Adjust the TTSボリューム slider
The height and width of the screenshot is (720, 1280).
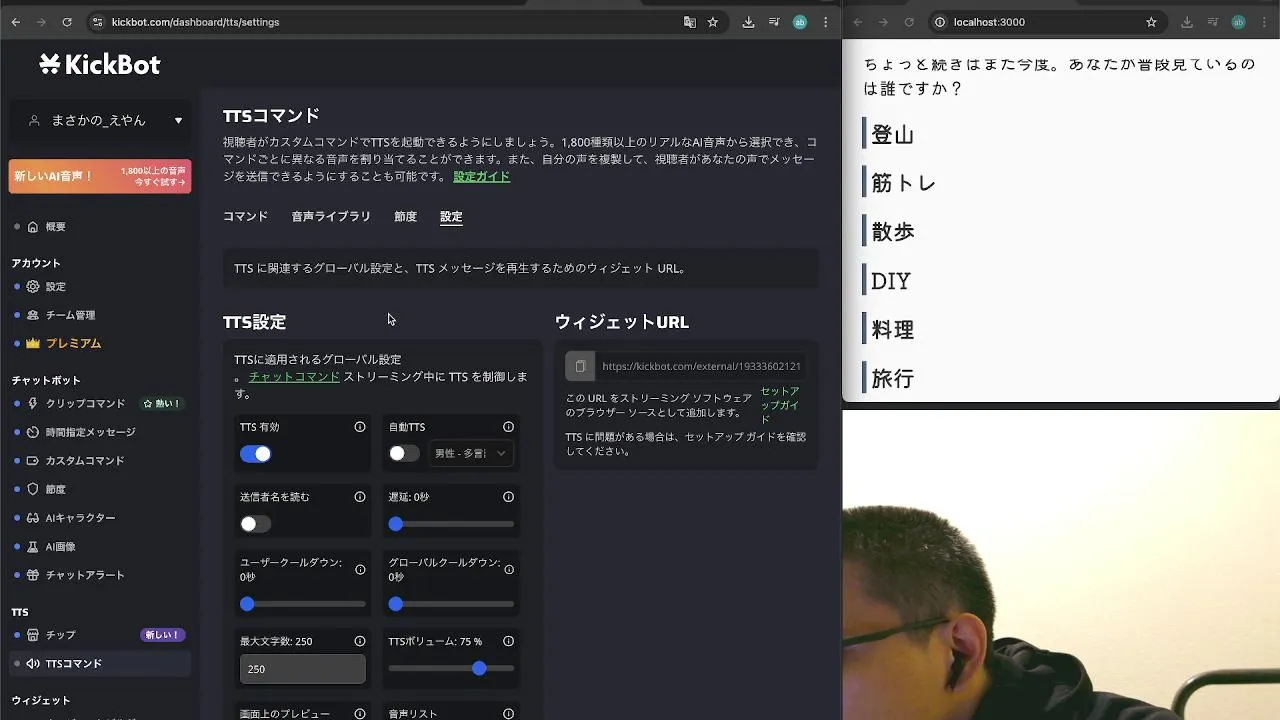click(451, 668)
